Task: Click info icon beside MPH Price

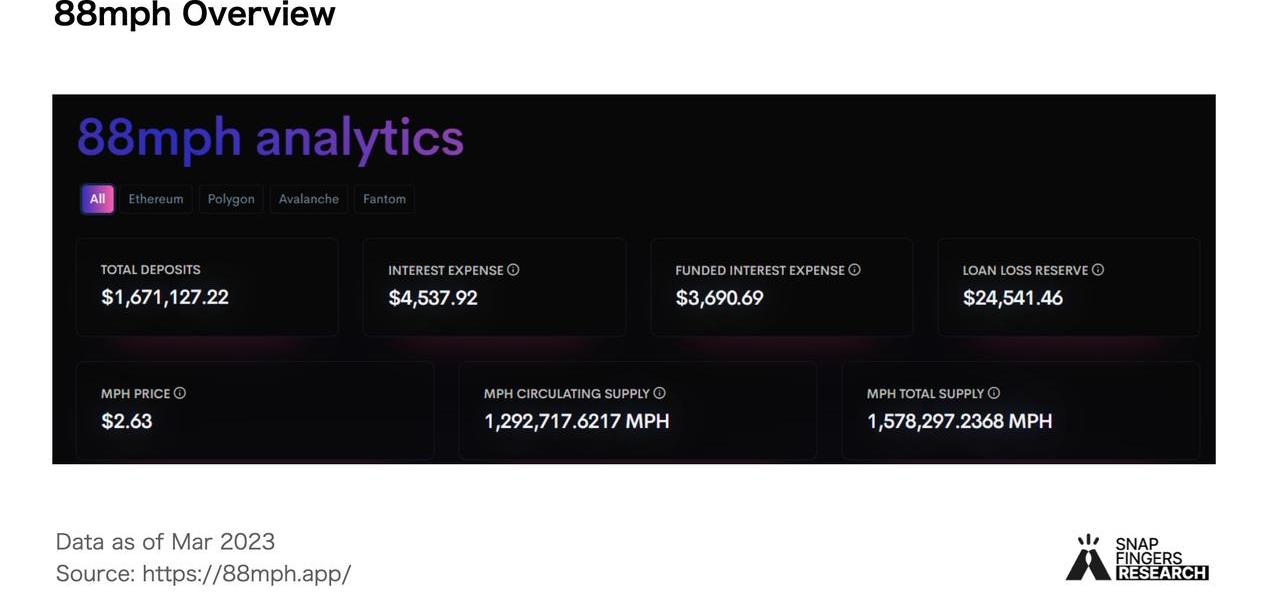Action: tap(180, 394)
